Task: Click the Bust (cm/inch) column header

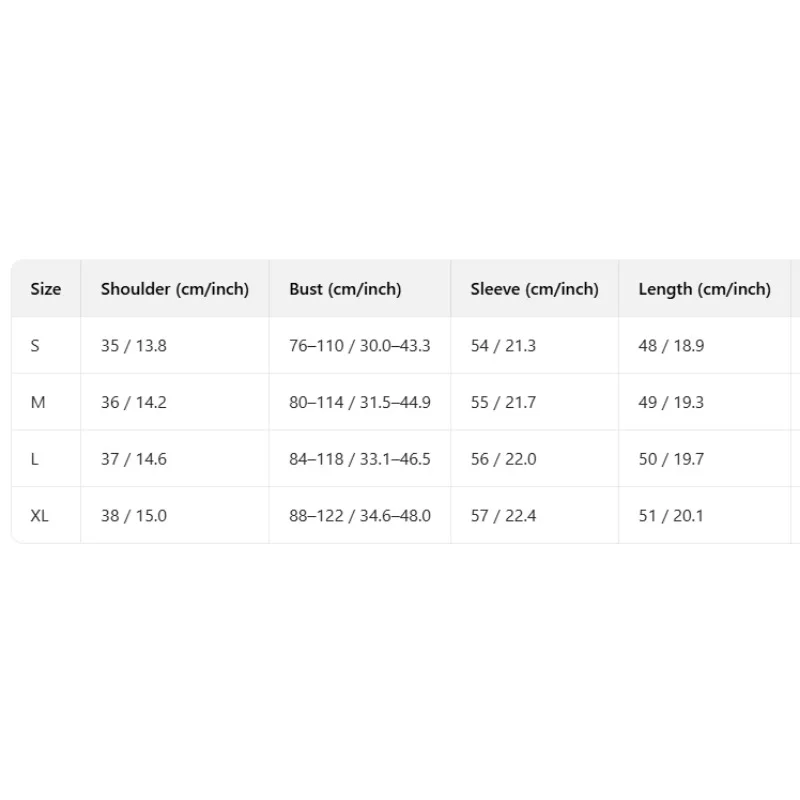Action: tap(345, 289)
